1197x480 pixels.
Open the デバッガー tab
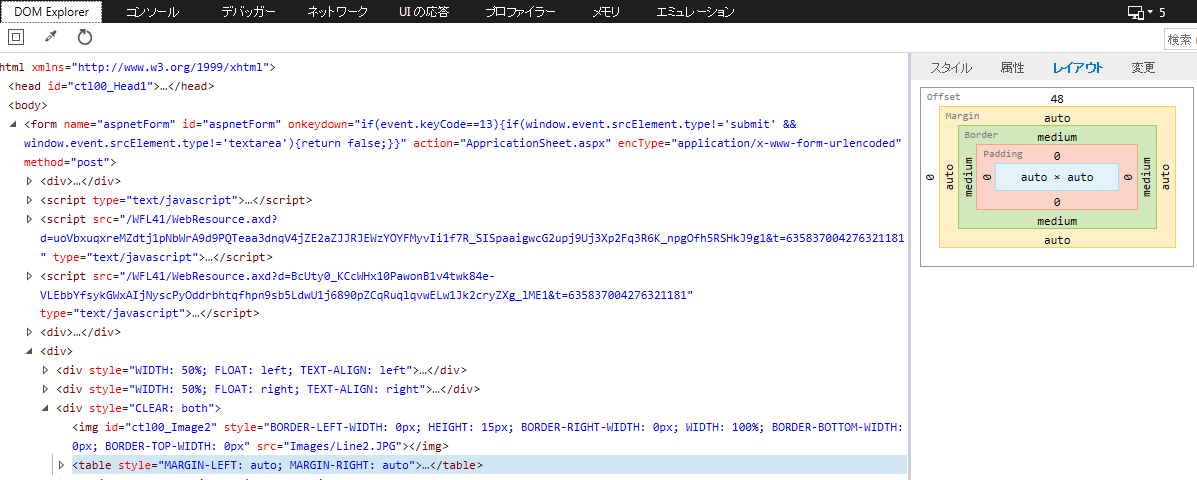tap(248, 11)
